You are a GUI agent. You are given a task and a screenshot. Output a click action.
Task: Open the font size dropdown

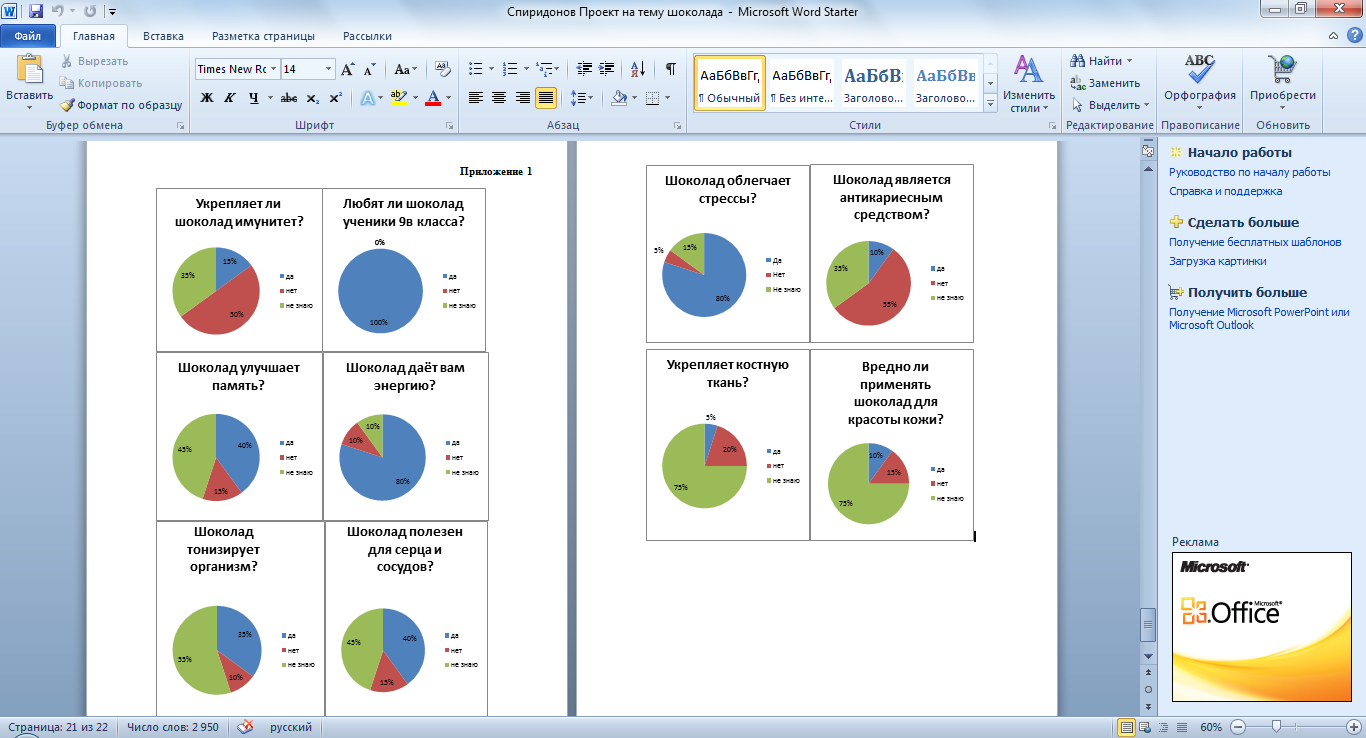328,69
